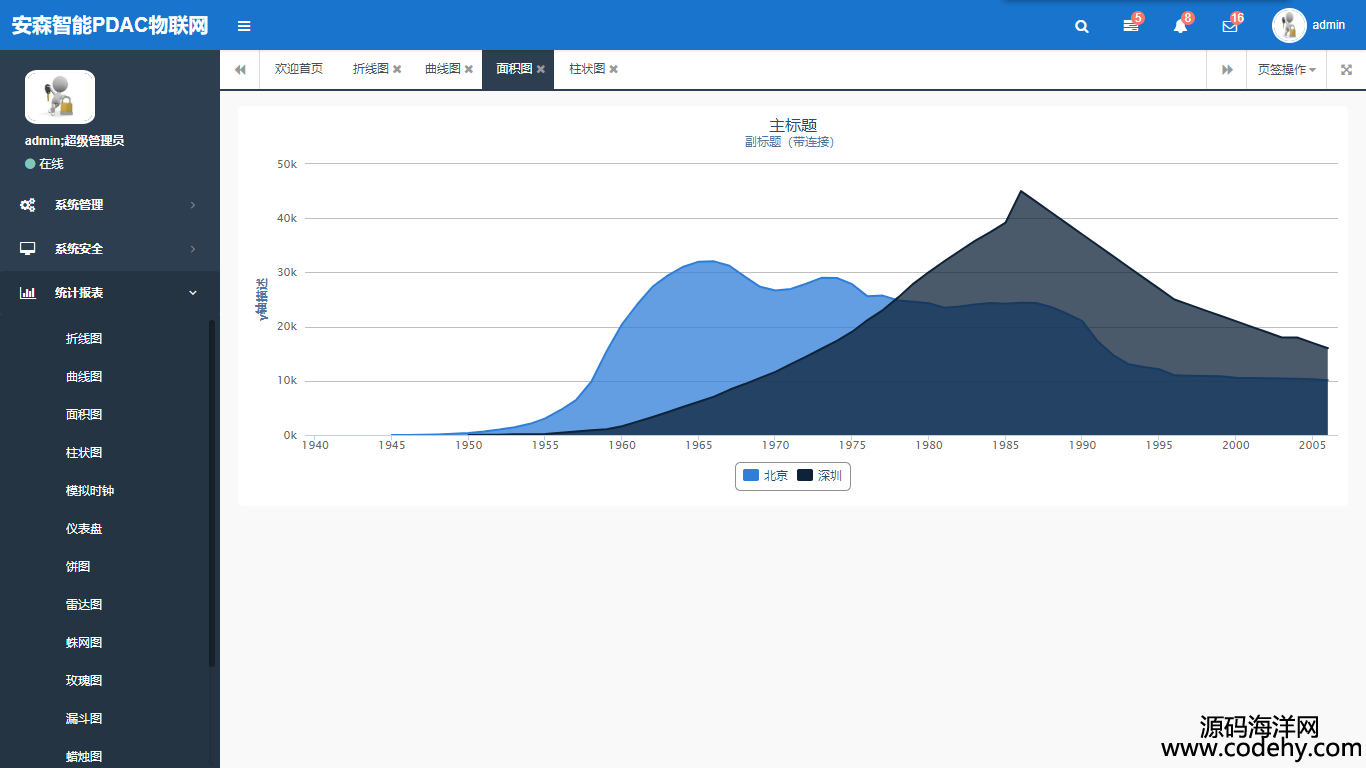1366x768 pixels.
Task: Toggle the 北京 series in the legend
Action: point(766,476)
